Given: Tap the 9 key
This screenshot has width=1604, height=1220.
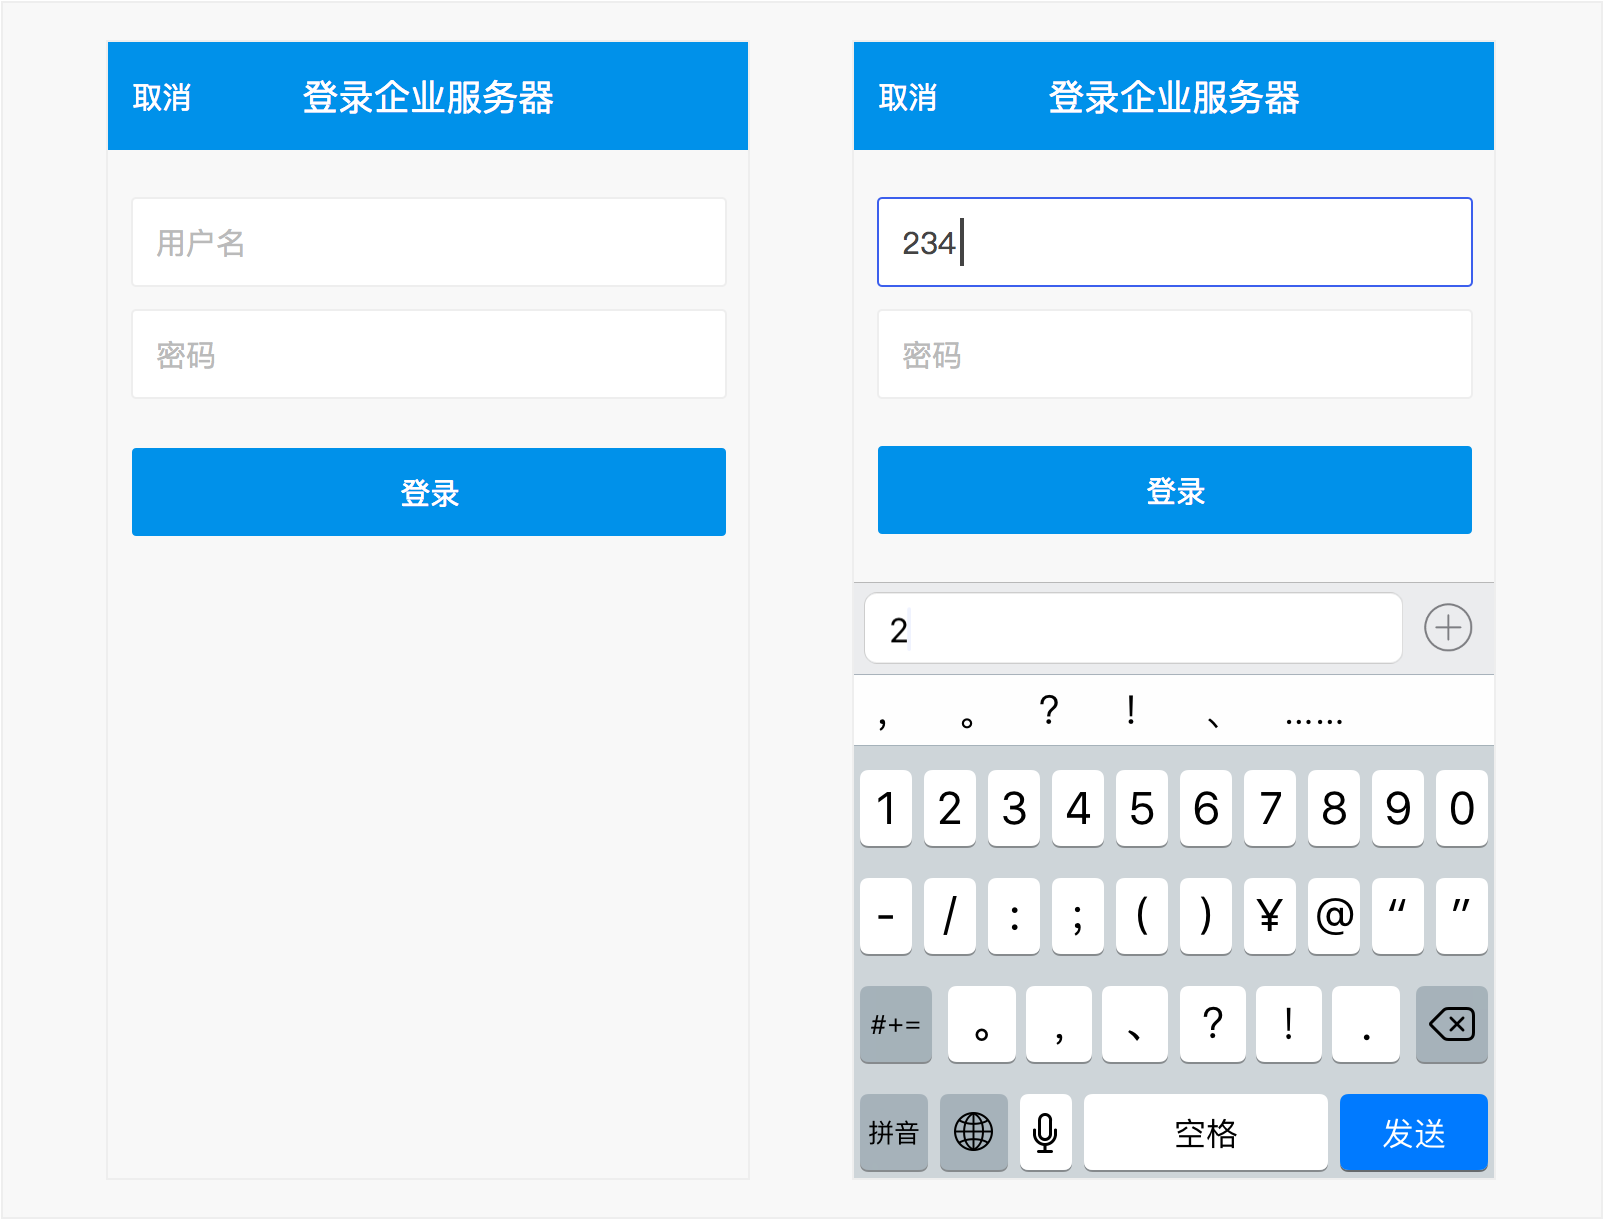Looking at the screenshot, I should 1398,808.
